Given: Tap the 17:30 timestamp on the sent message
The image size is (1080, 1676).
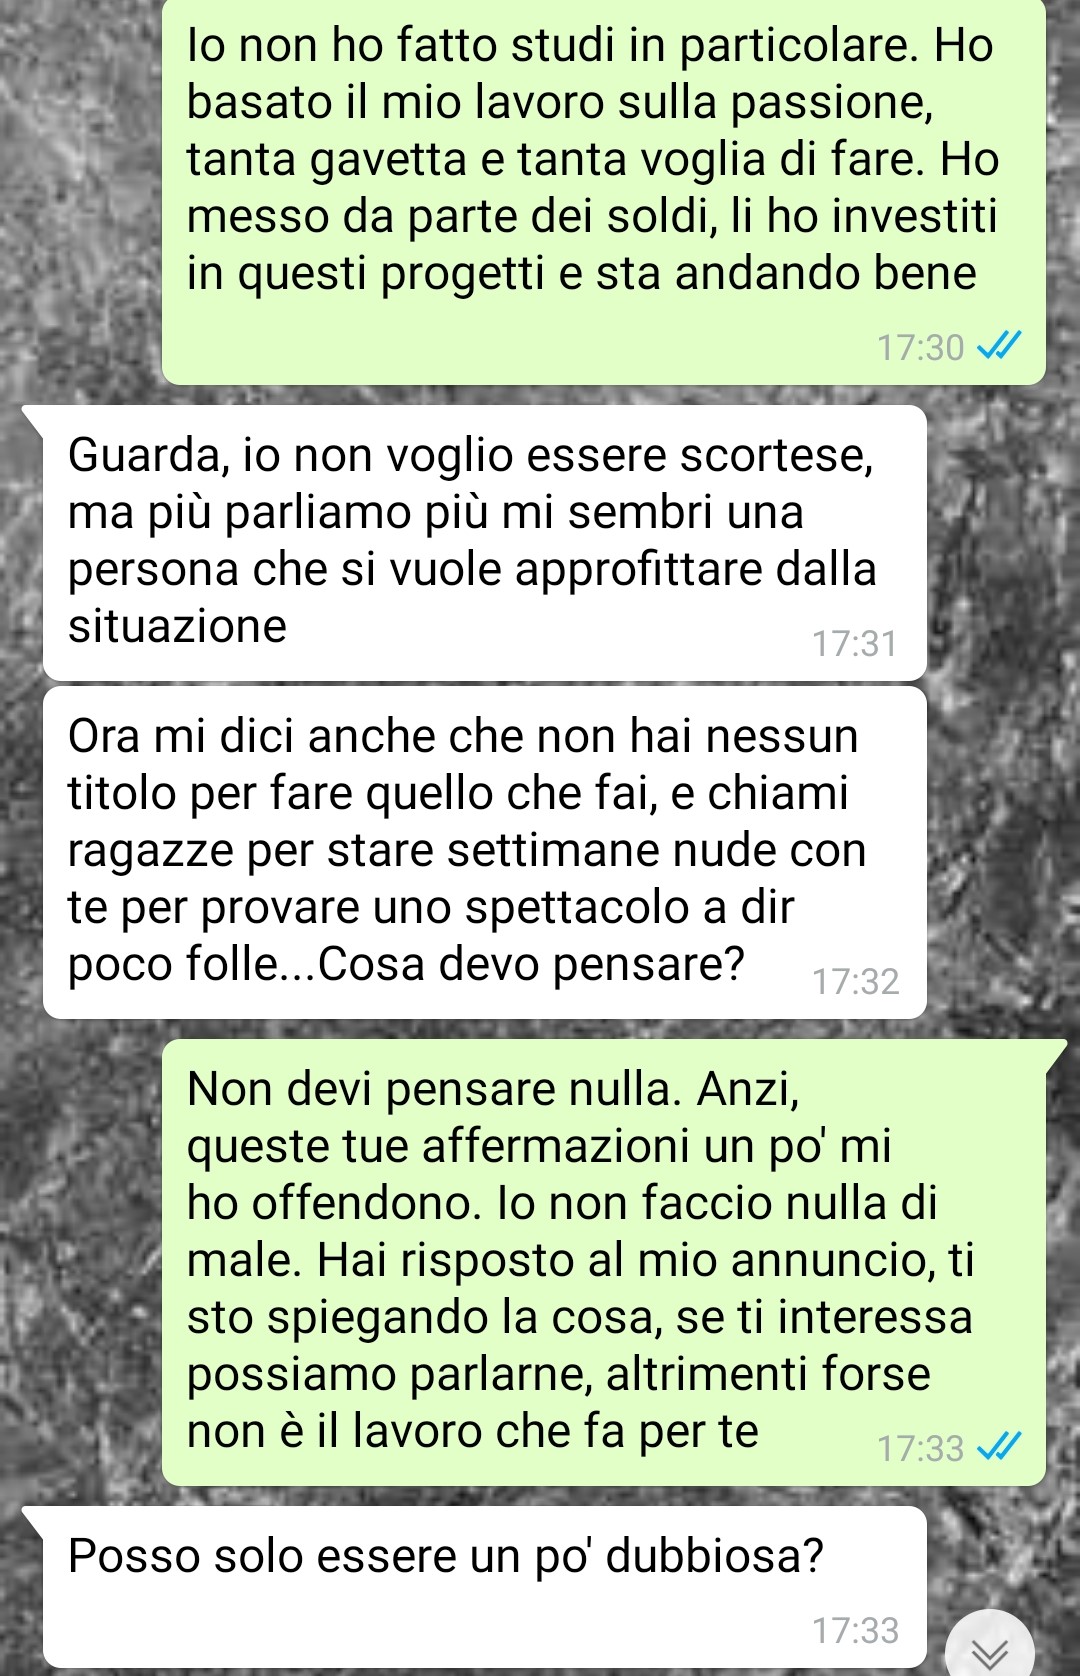Looking at the screenshot, I should (920, 347).
